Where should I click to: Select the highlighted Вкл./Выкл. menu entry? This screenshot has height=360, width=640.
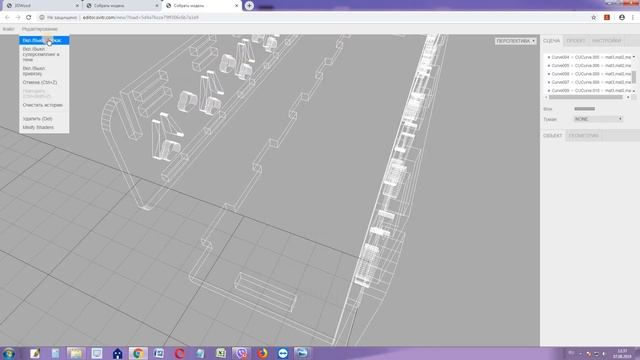tap(44, 40)
